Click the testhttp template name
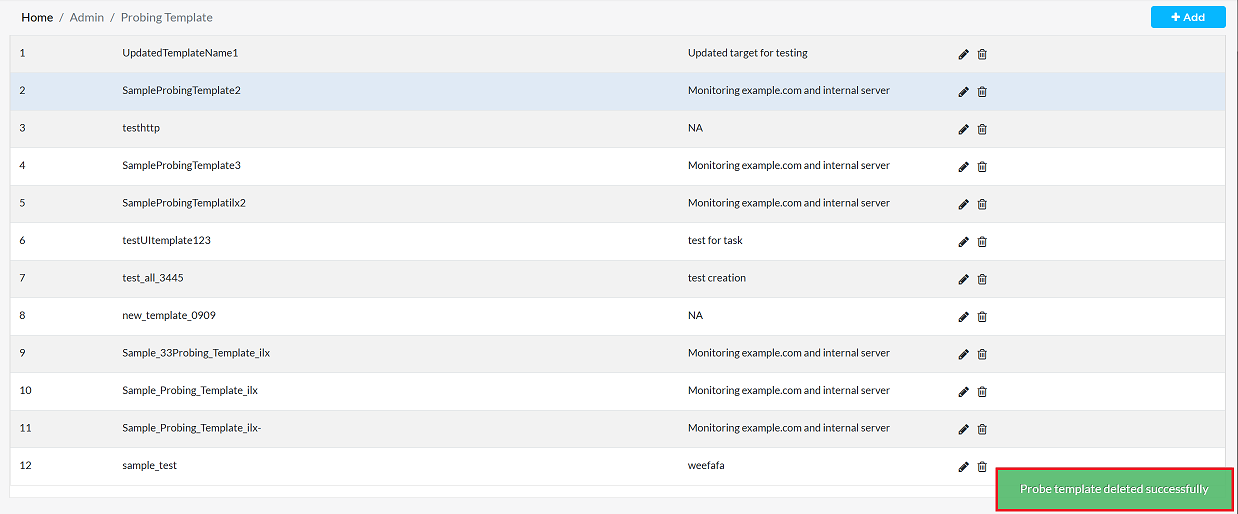Screen dimensions: 1238x514 pyautogui.click(x=140, y=128)
